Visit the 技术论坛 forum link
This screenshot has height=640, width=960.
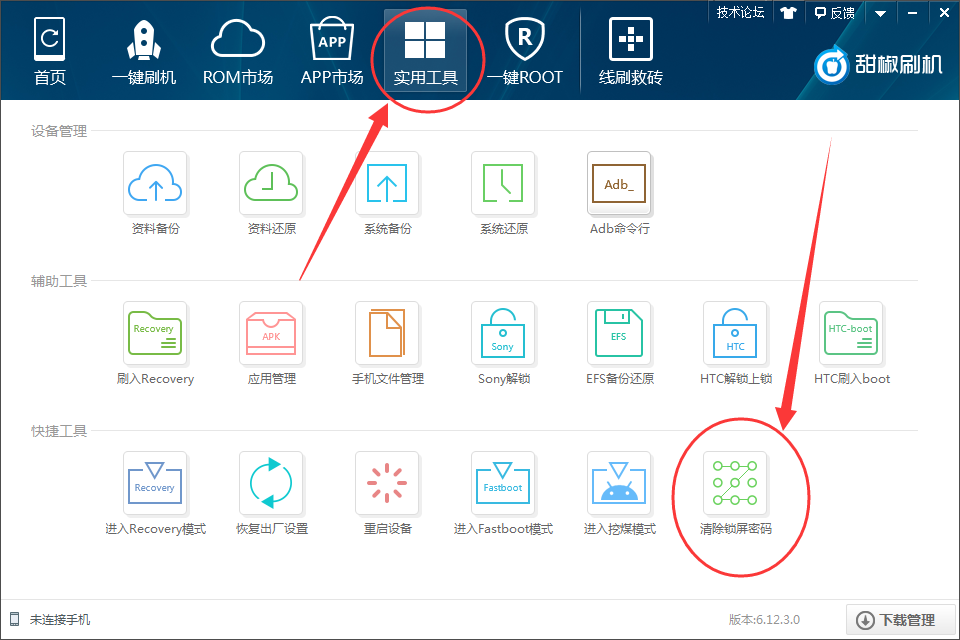pos(740,12)
